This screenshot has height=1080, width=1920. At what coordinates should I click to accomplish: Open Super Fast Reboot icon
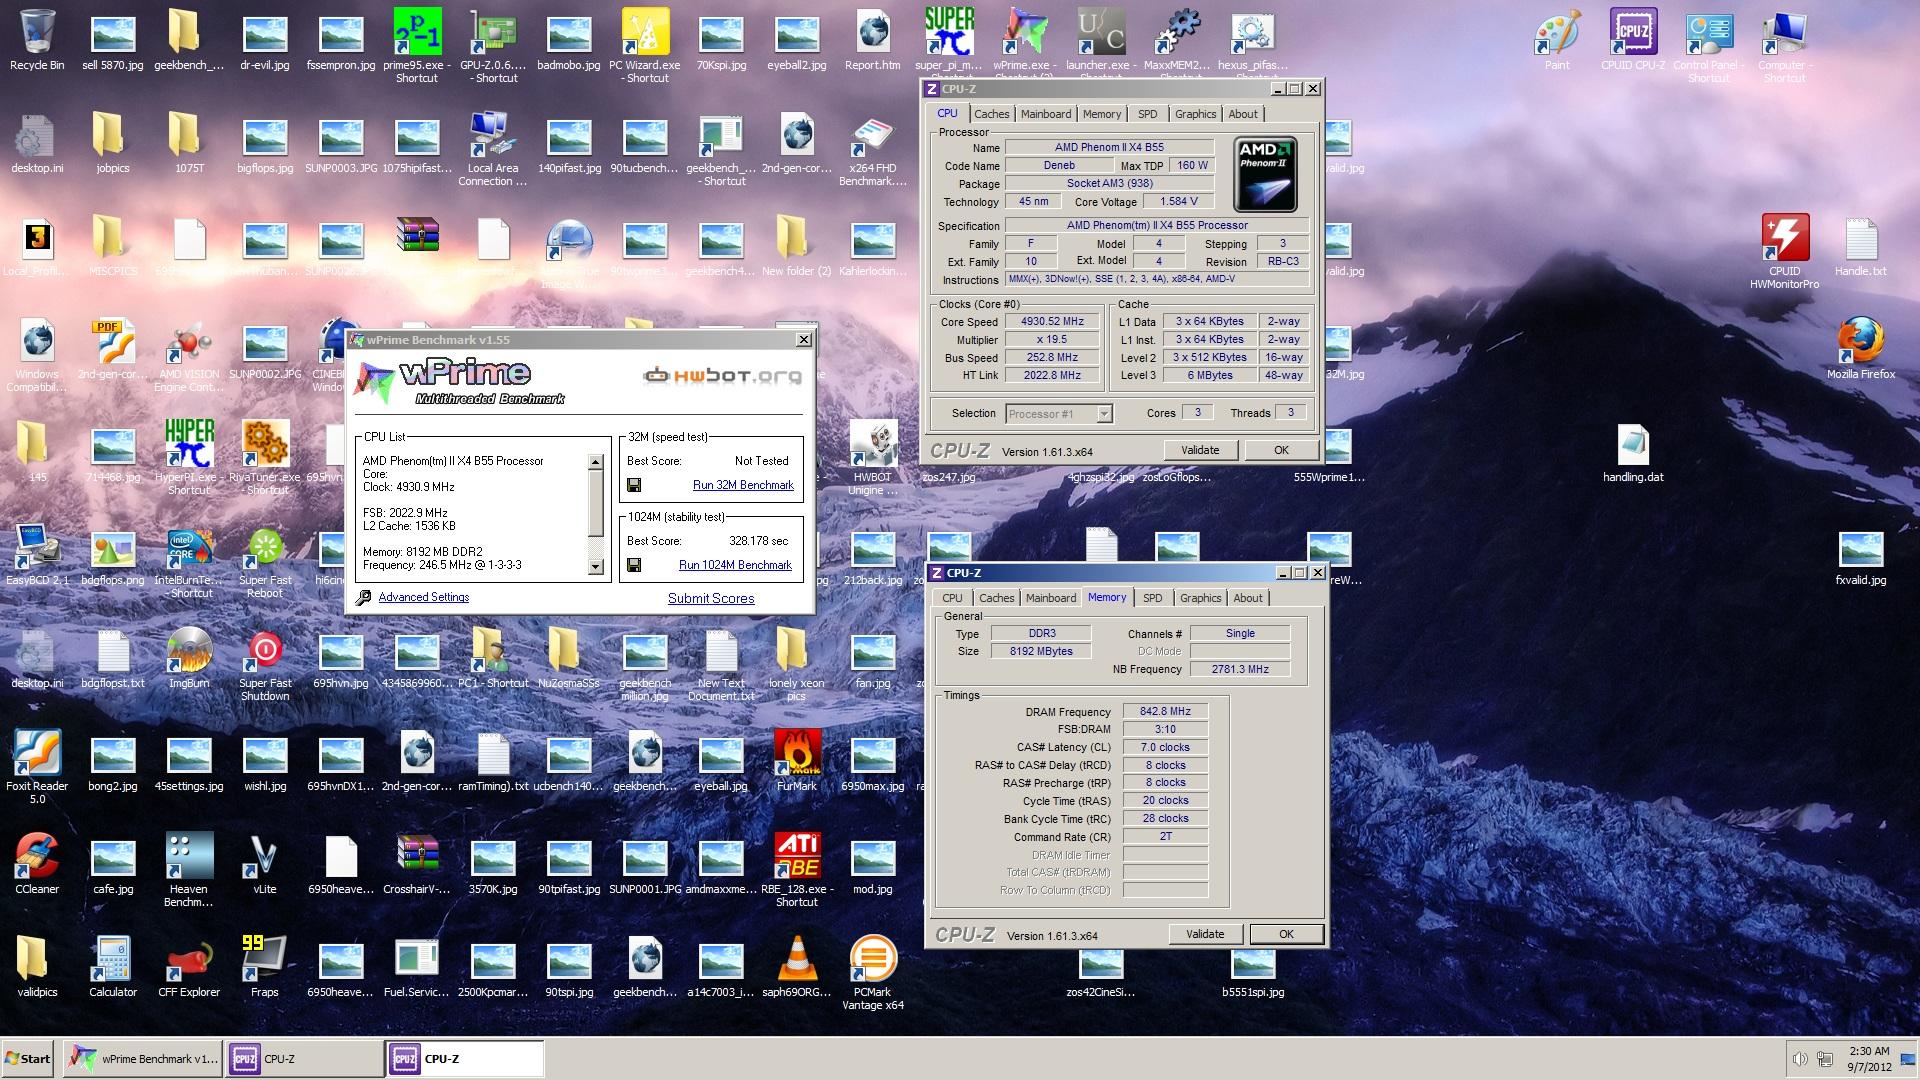click(x=265, y=563)
